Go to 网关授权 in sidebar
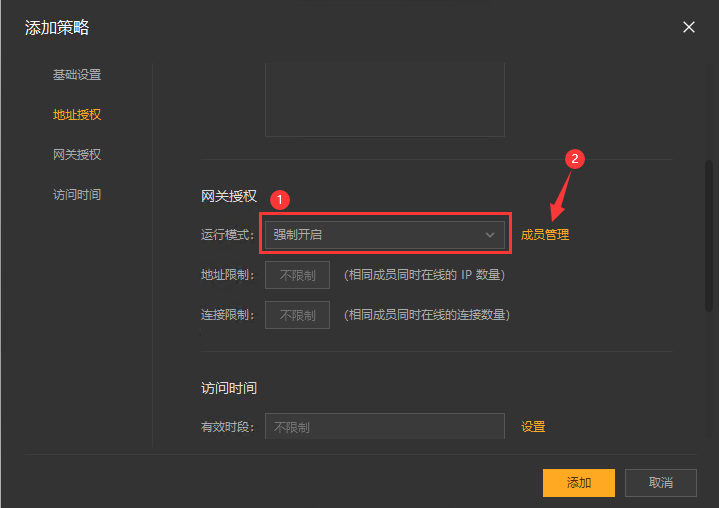 coord(77,155)
